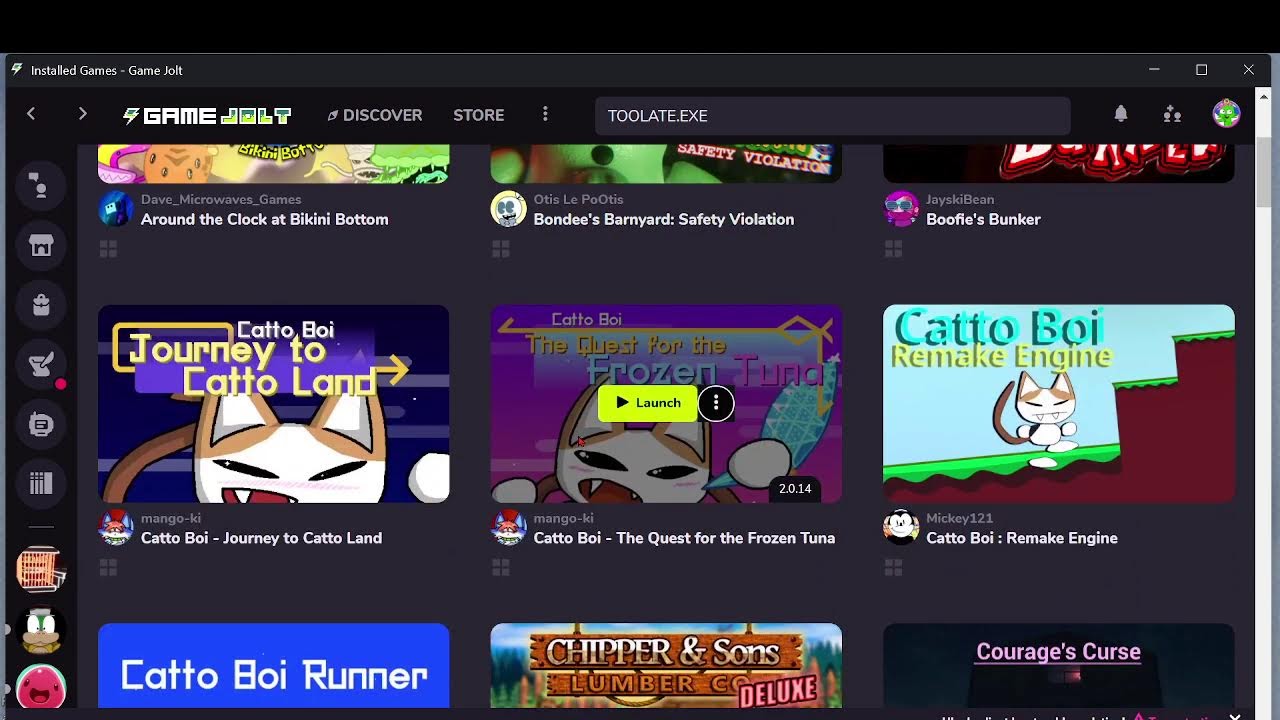
Task: Click developer name Dave_Microwaves_Games
Action: 221,199
